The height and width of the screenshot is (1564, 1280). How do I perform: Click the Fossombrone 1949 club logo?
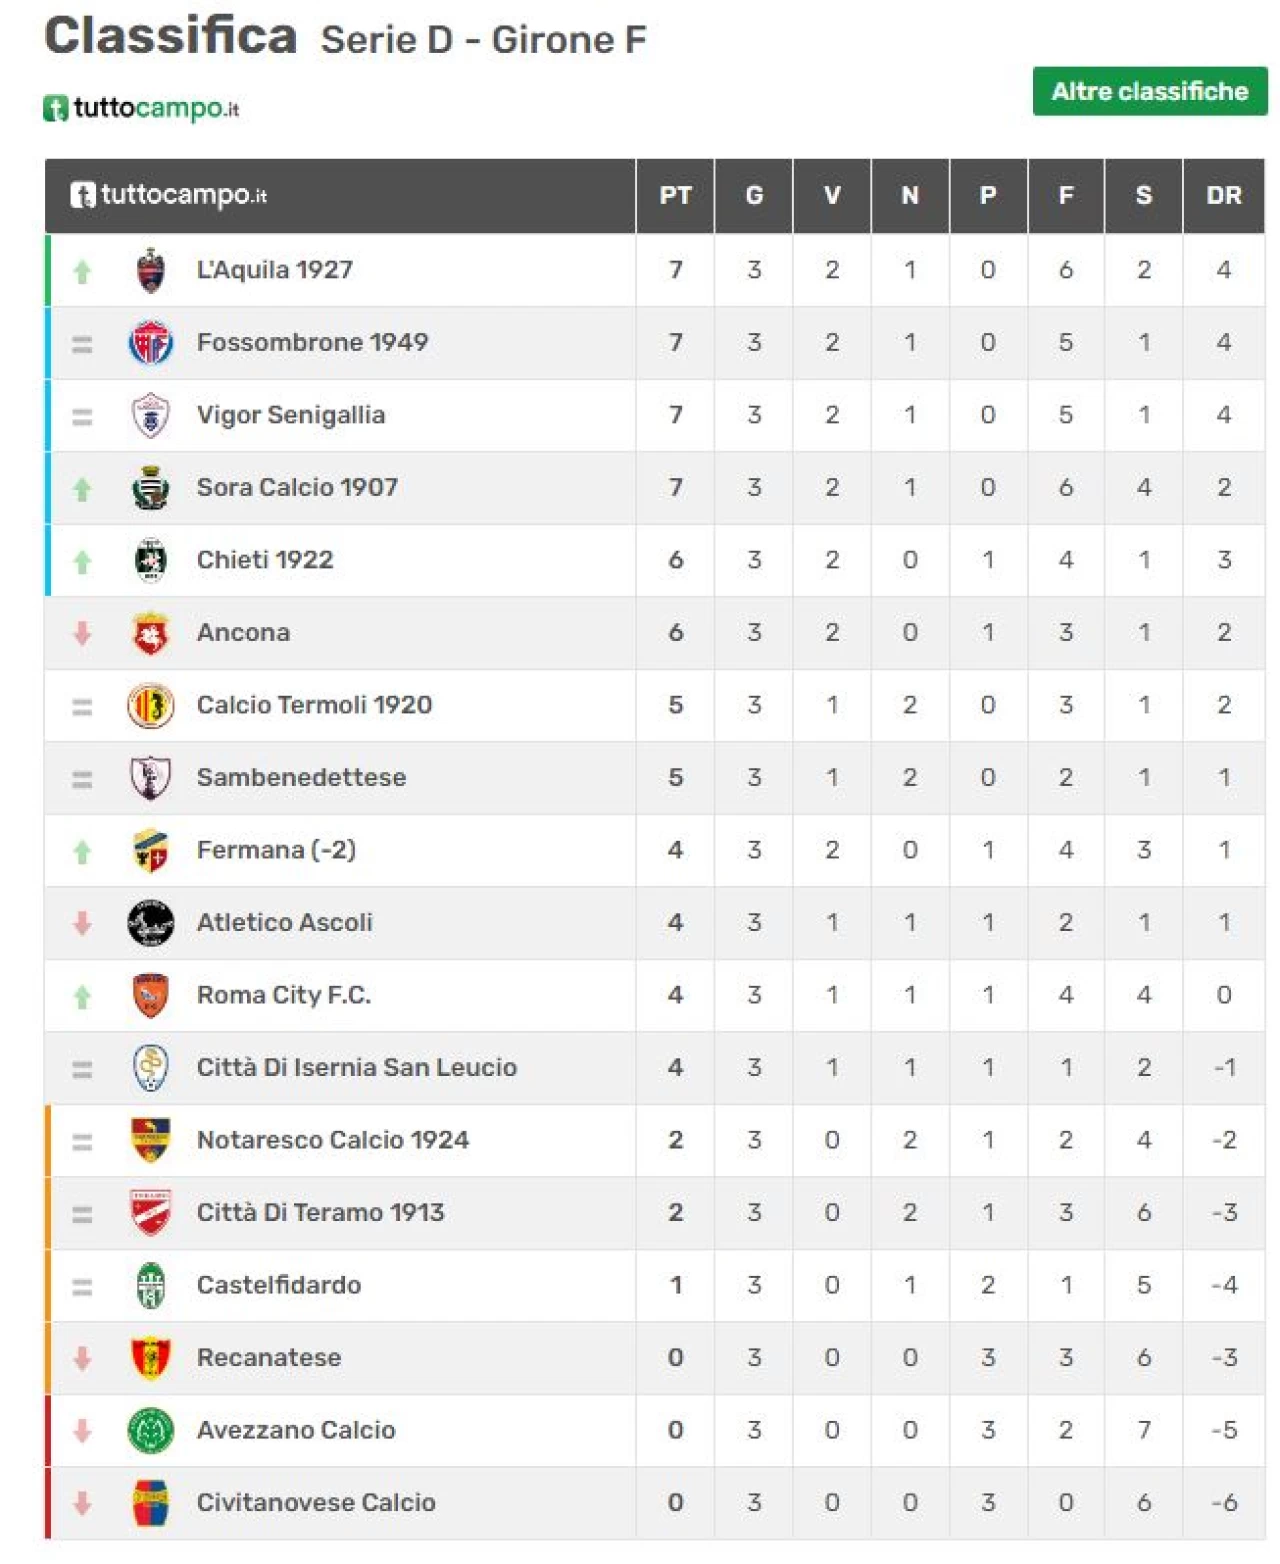pyautogui.click(x=151, y=343)
